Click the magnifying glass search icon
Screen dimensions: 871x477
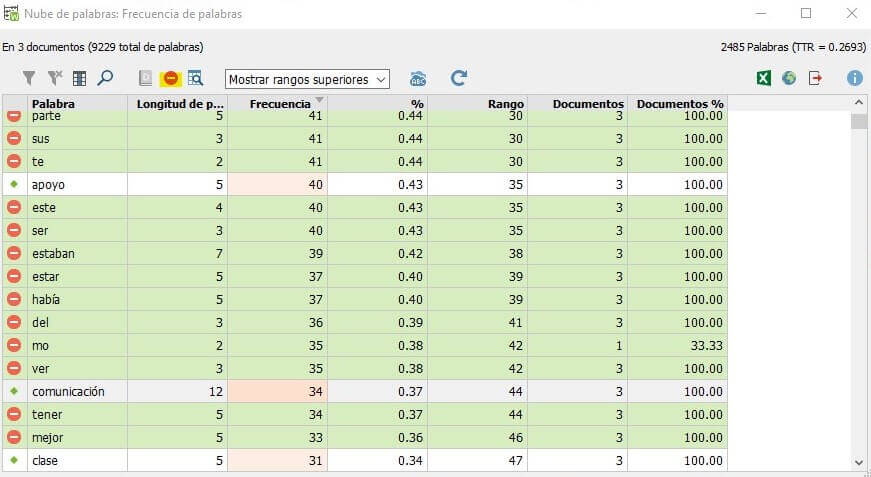(105, 78)
